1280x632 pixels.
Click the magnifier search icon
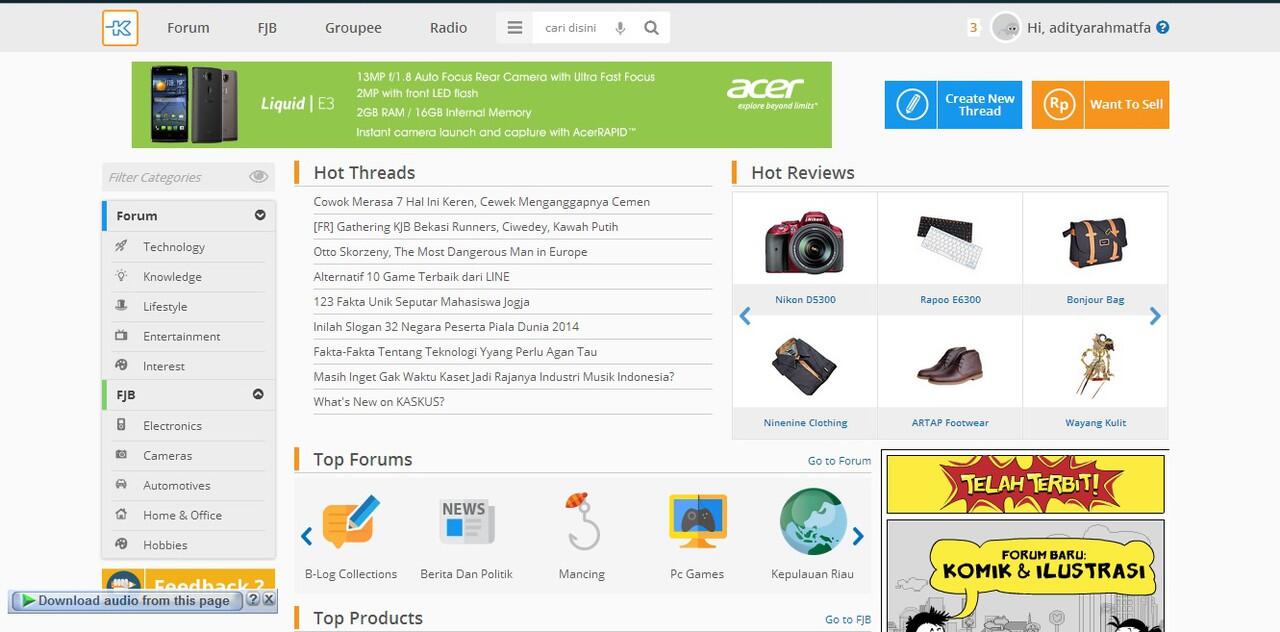pos(652,28)
